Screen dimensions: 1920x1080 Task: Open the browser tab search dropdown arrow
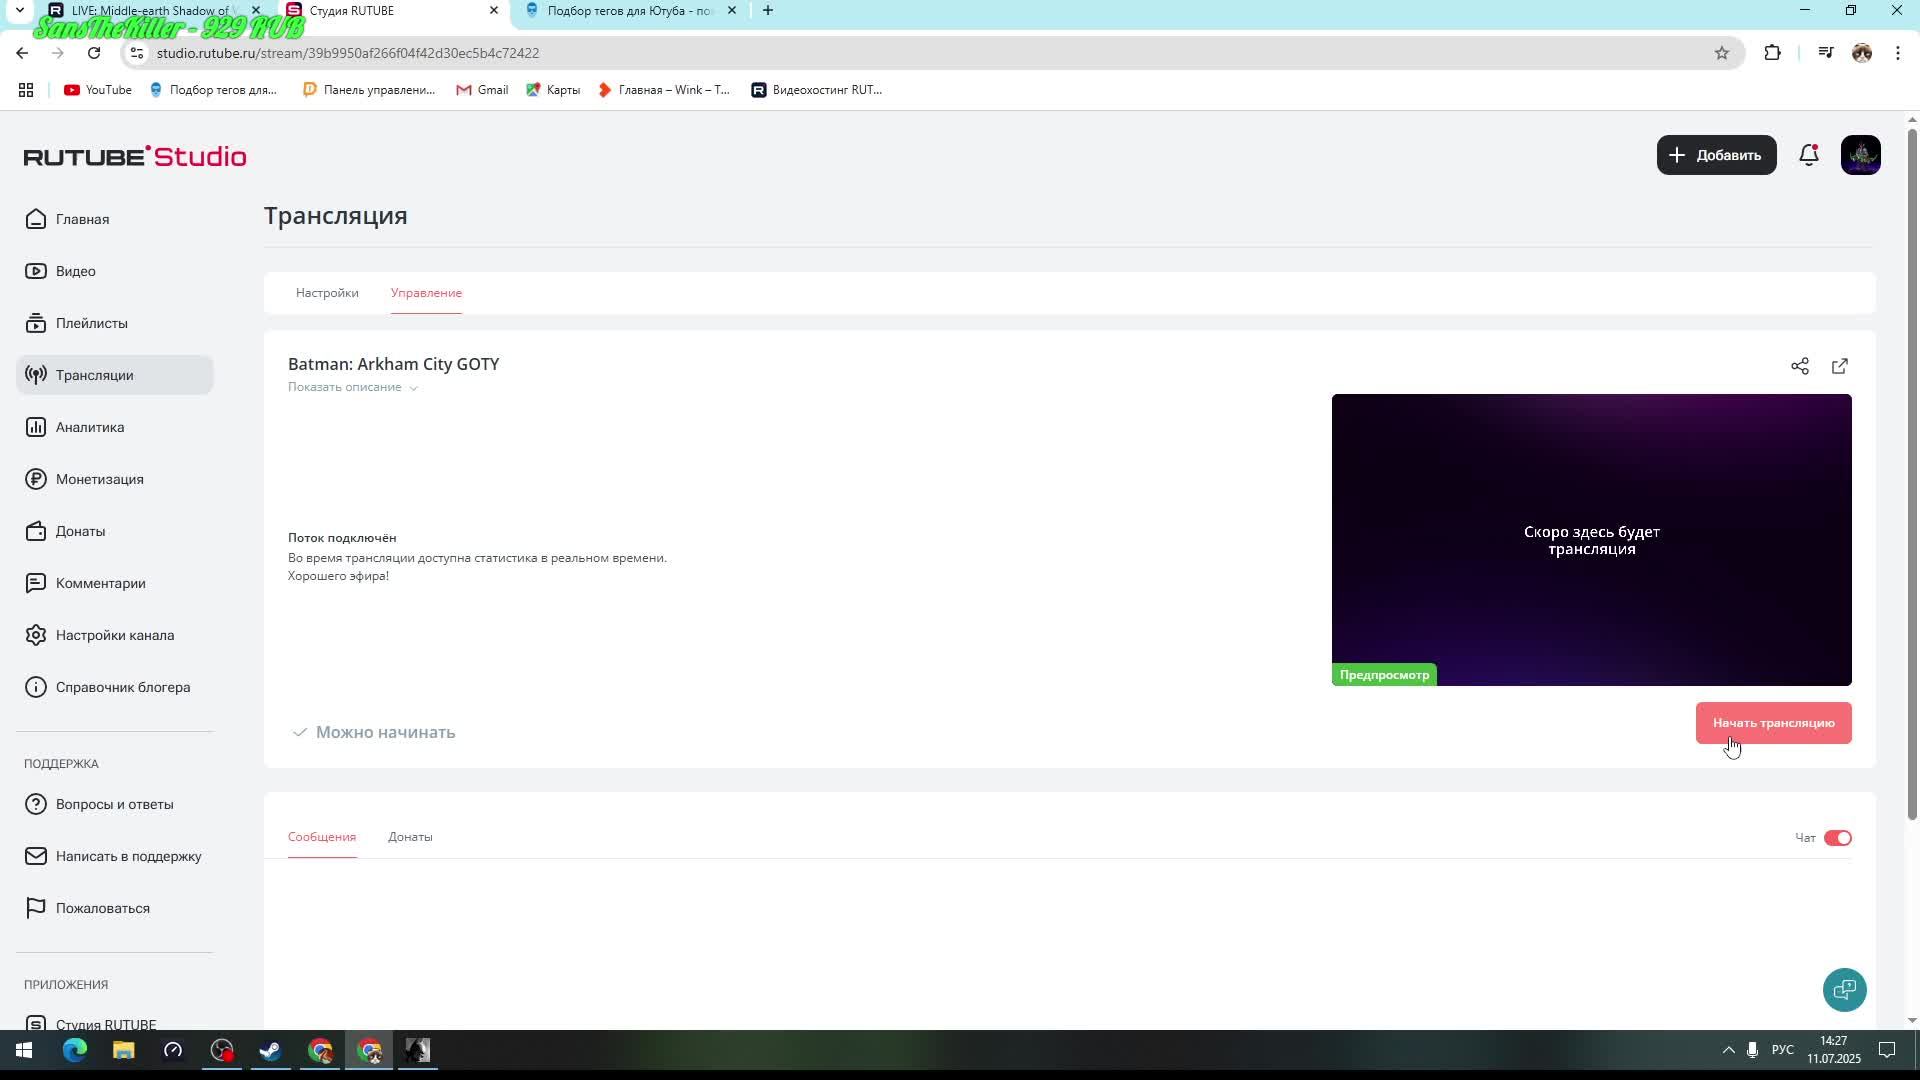(19, 10)
